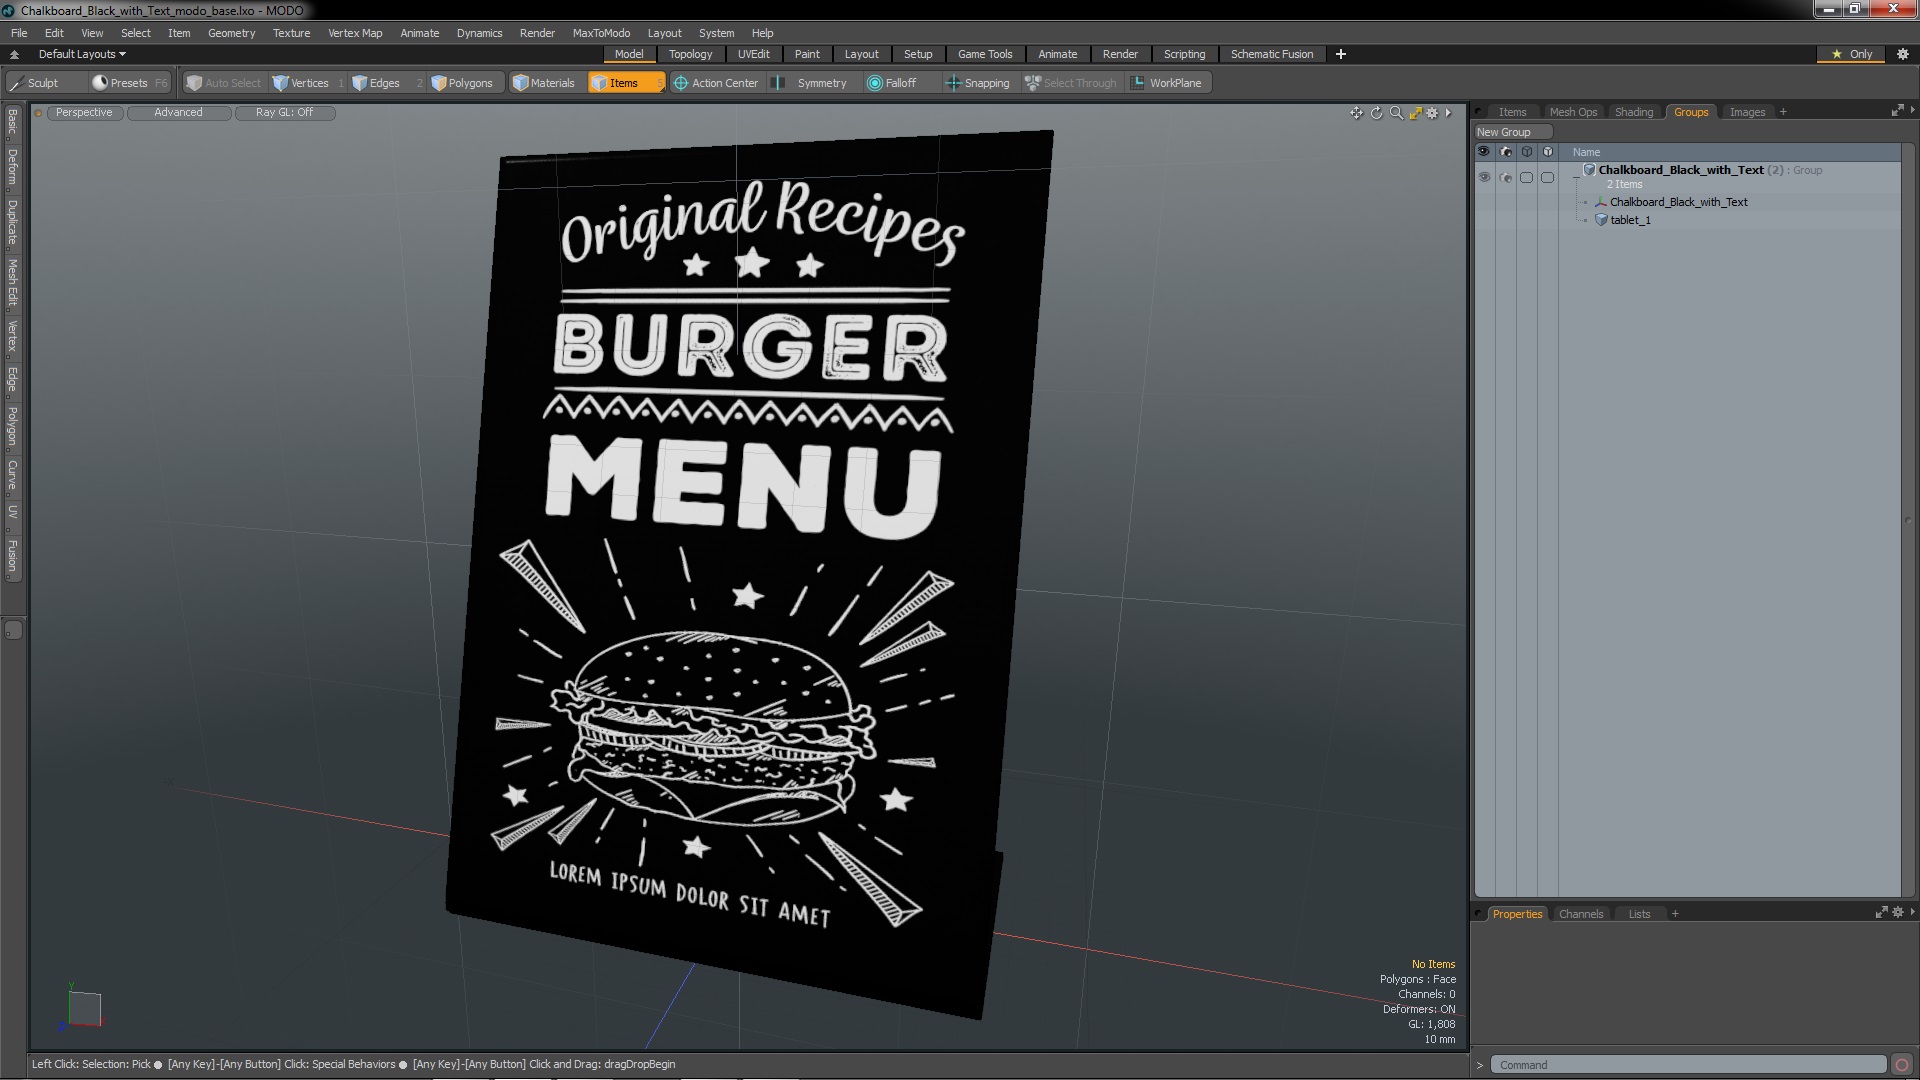This screenshot has height=1080, width=1920.
Task: Open the Falloff tool
Action: click(x=891, y=83)
